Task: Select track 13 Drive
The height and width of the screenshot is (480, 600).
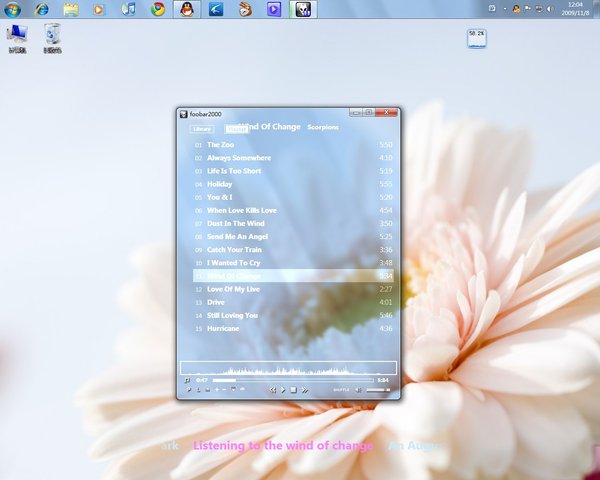Action: tap(293, 302)
